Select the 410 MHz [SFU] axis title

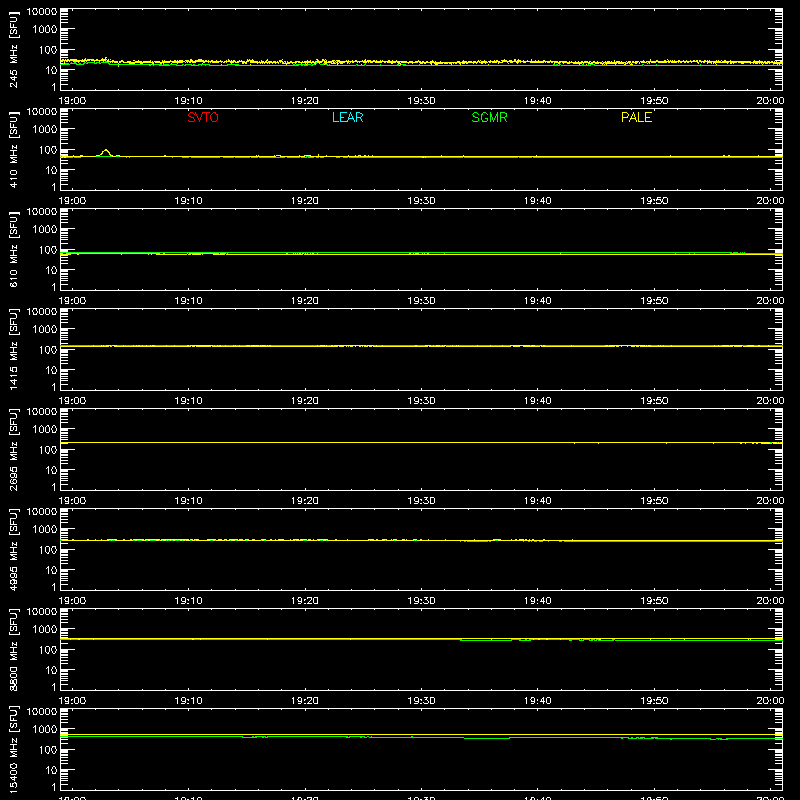13,149
